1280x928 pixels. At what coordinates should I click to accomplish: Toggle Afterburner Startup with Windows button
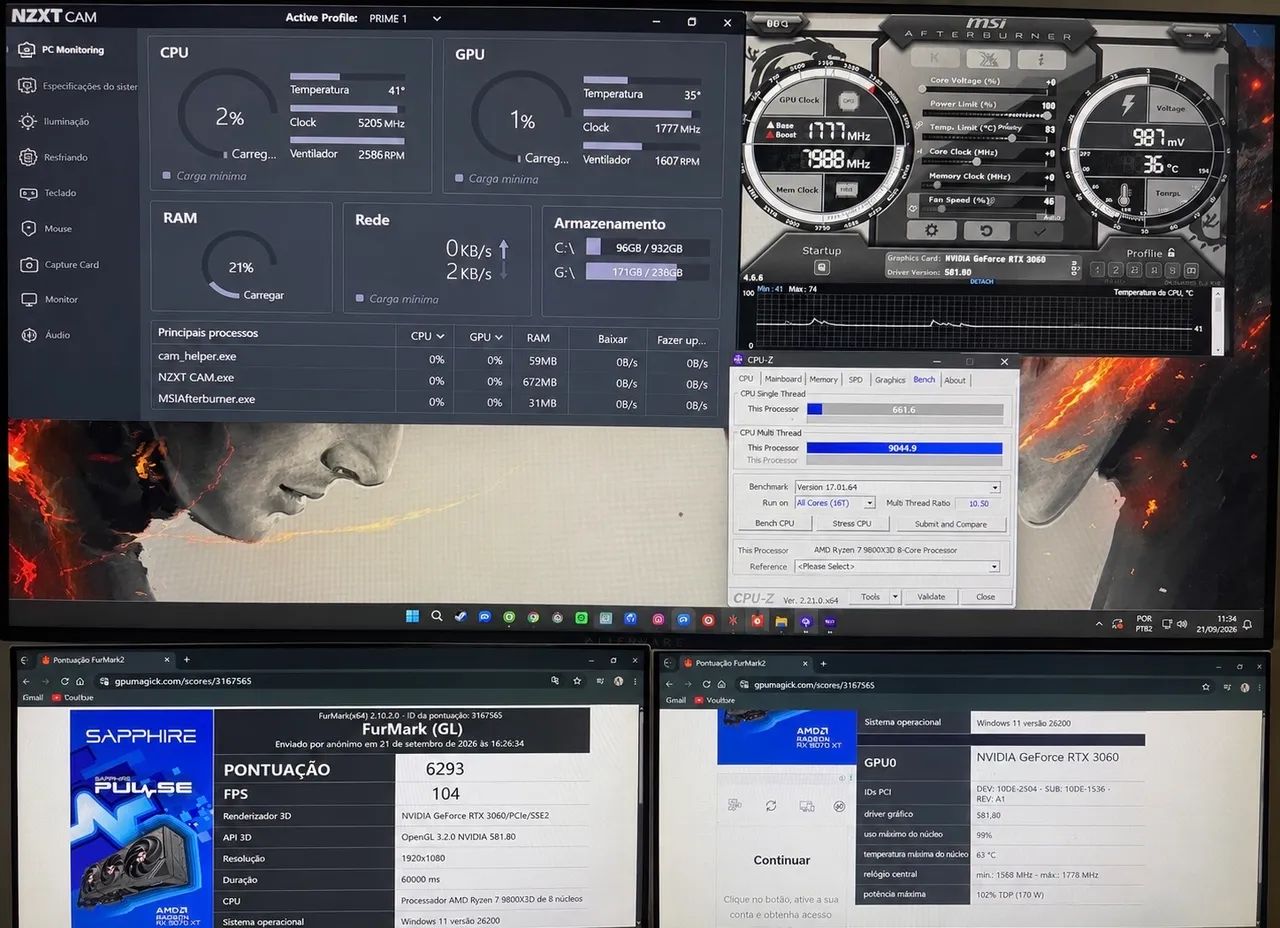pos(822,267)
